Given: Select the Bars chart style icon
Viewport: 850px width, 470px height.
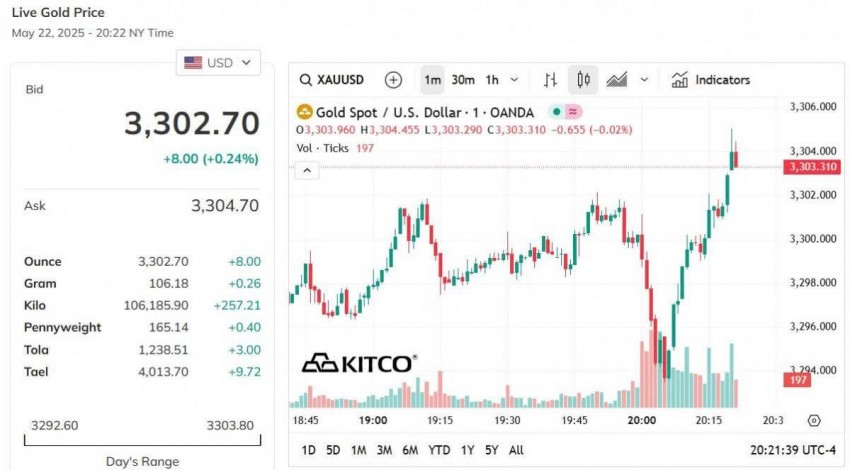Looking at the screenshot, I should [551, 80].
